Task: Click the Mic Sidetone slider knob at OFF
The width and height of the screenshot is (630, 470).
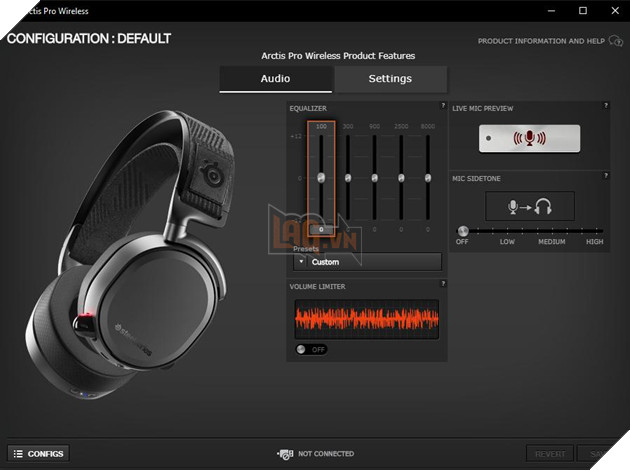Action: tap(463, 231)
